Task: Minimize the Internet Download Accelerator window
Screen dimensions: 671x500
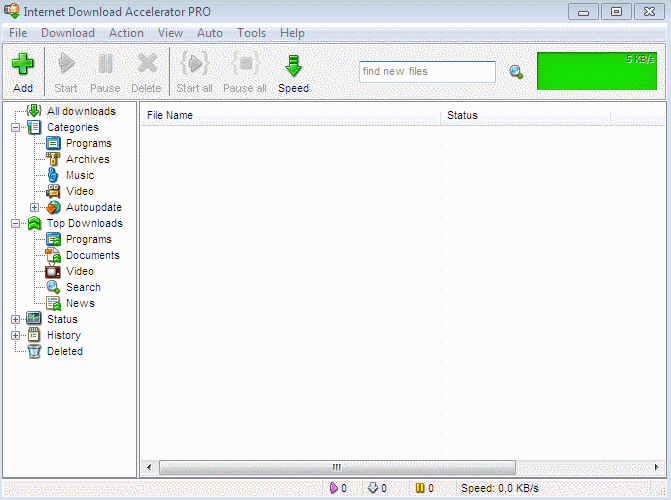Action: [583, 12]
